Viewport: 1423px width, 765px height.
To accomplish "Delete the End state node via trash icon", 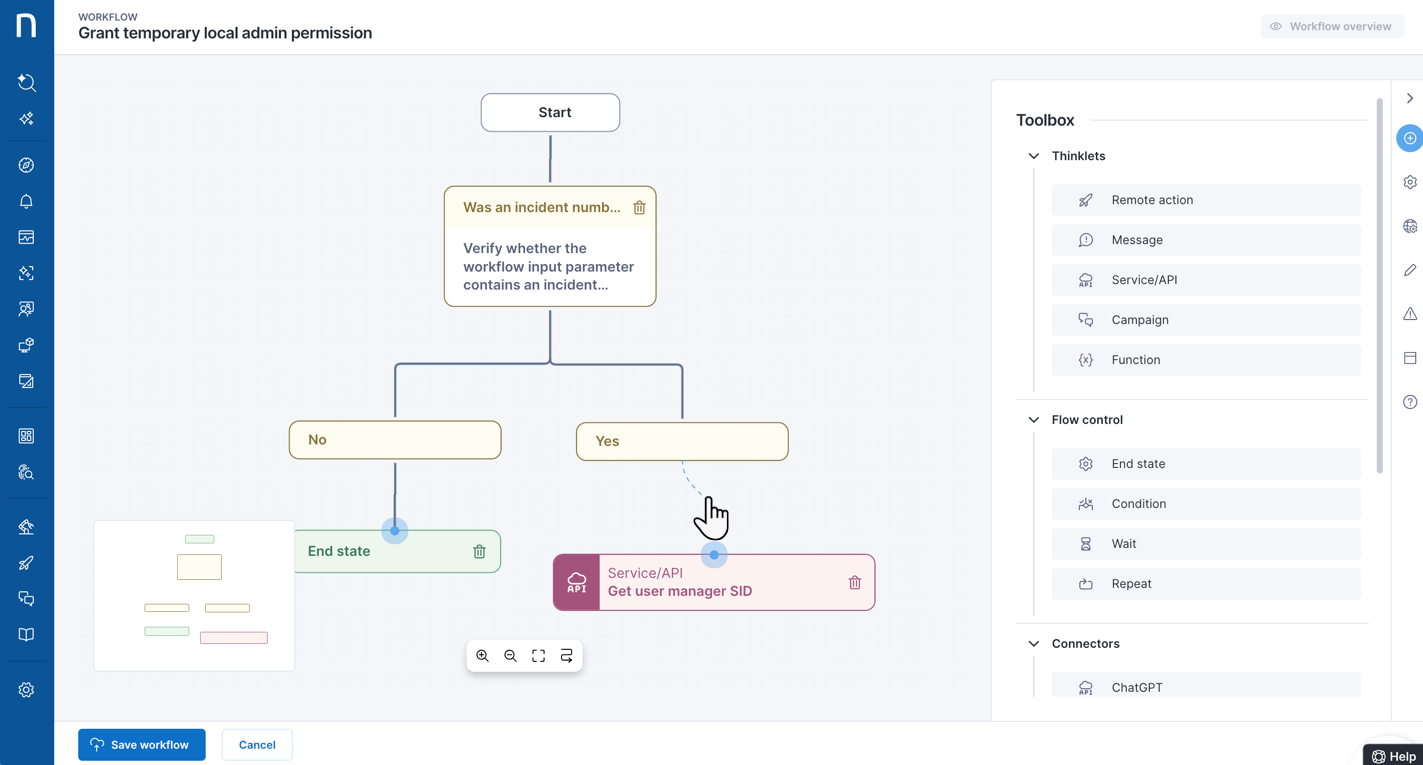I will tap(479, 552).
